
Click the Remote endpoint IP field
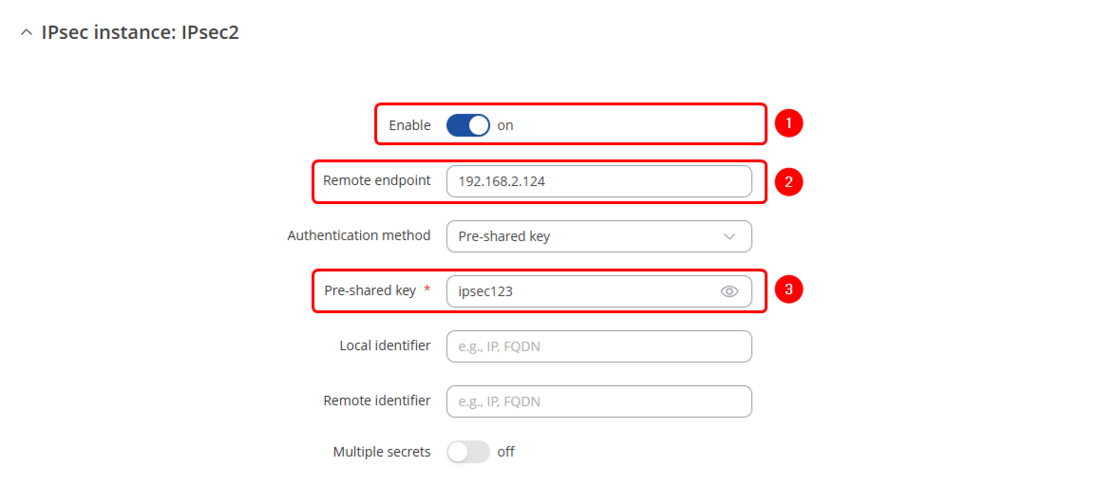pyautogui.click(x=598, y=181)
